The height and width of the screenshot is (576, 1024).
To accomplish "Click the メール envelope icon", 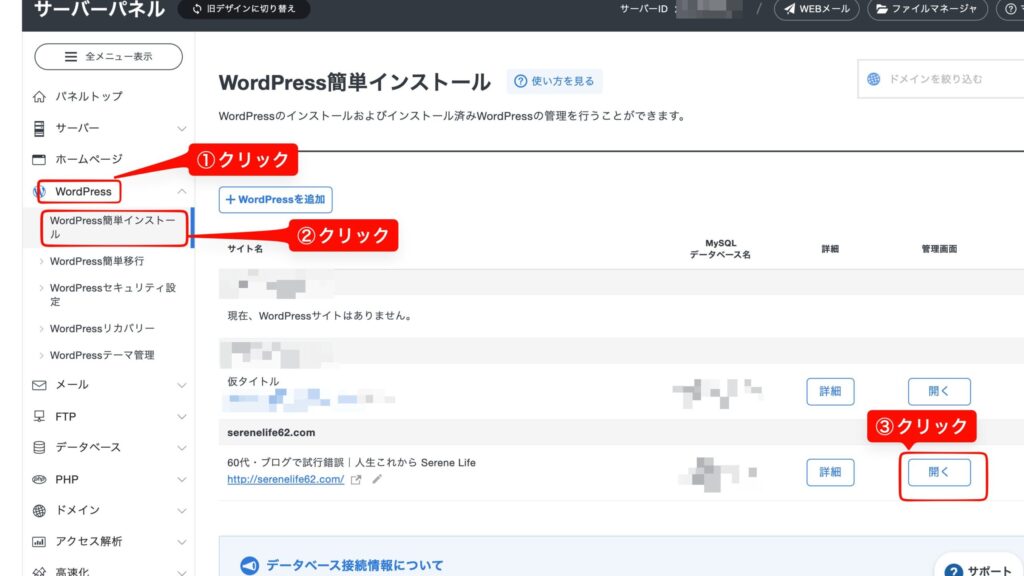I will click(x=39, y=385).
